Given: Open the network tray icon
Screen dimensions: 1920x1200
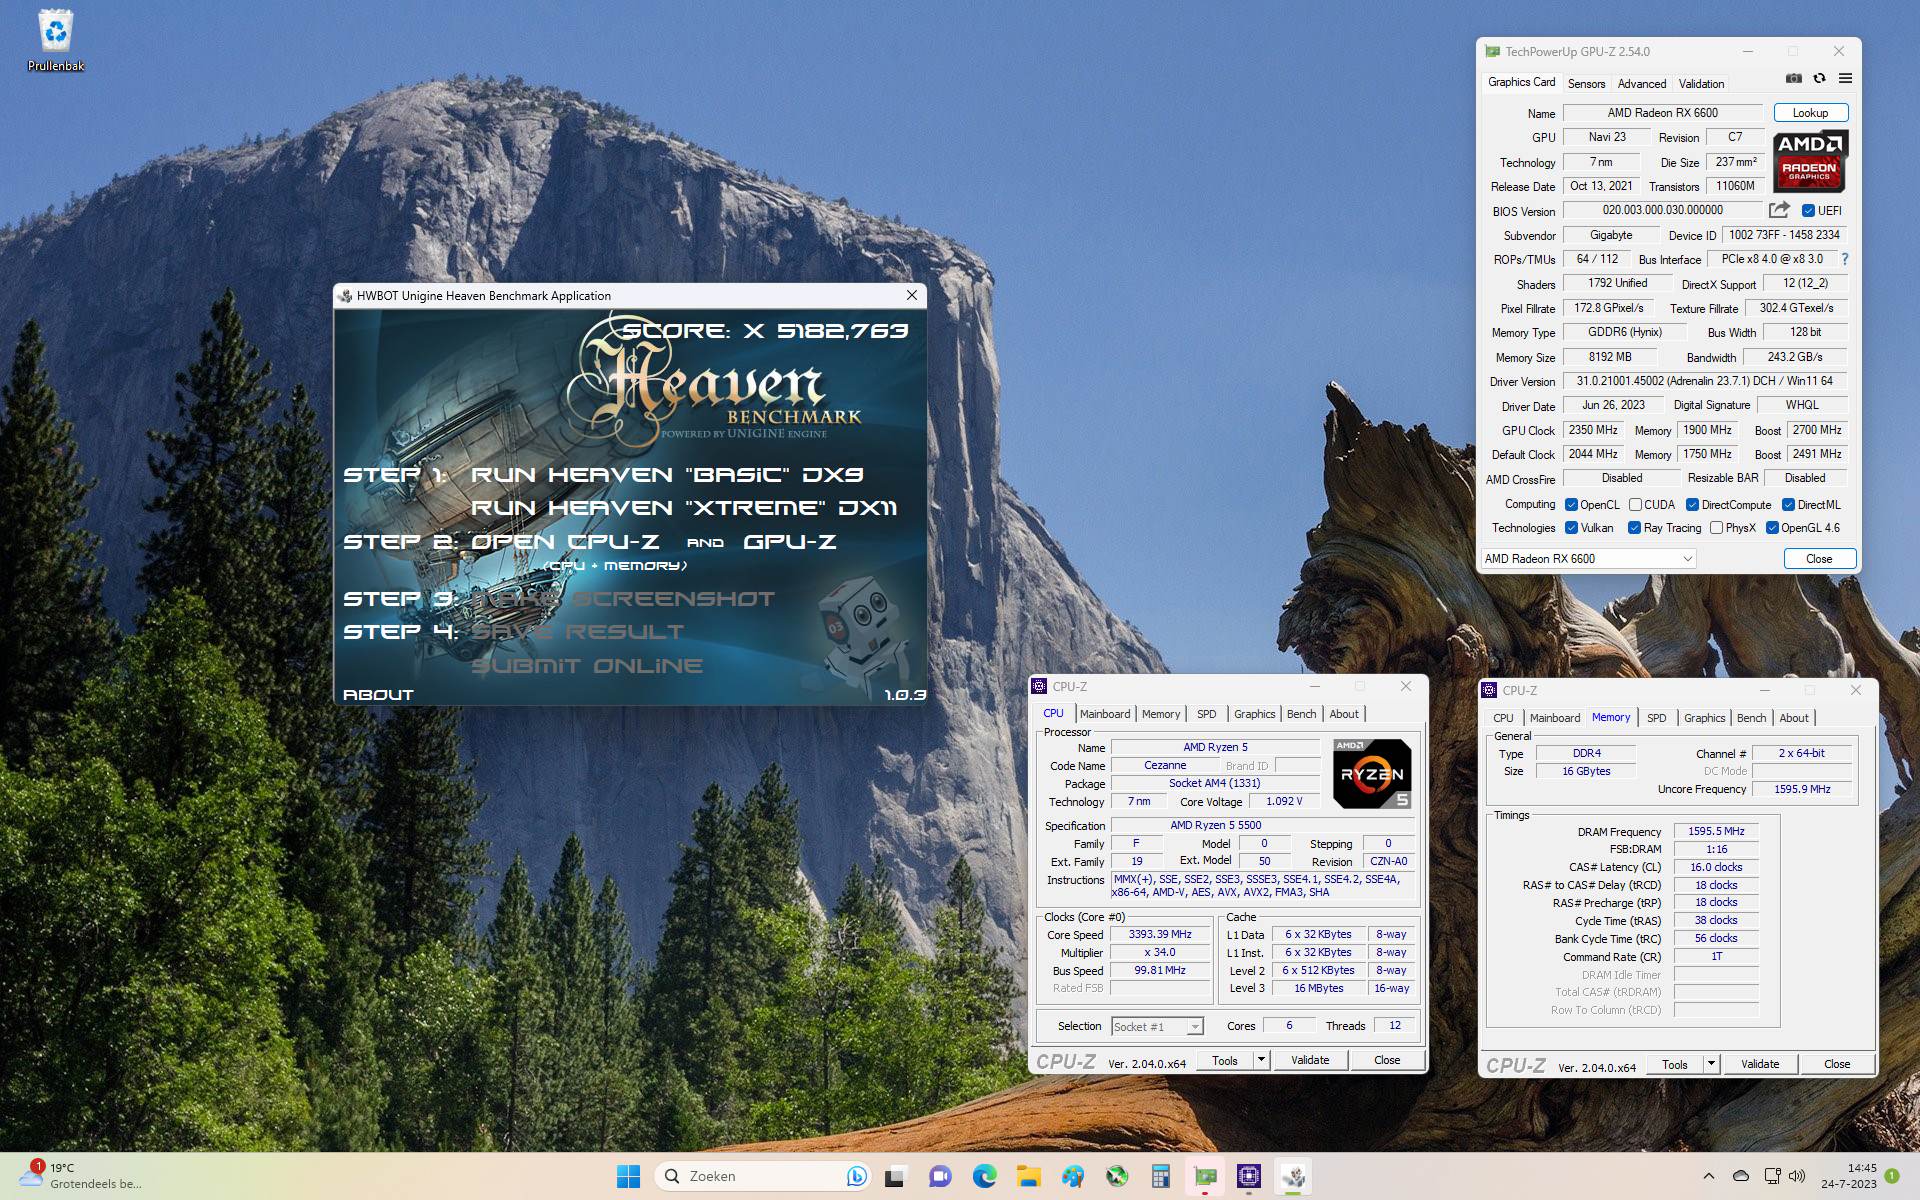Looking at the screenshot, I should click(x=1772, y=1176).
